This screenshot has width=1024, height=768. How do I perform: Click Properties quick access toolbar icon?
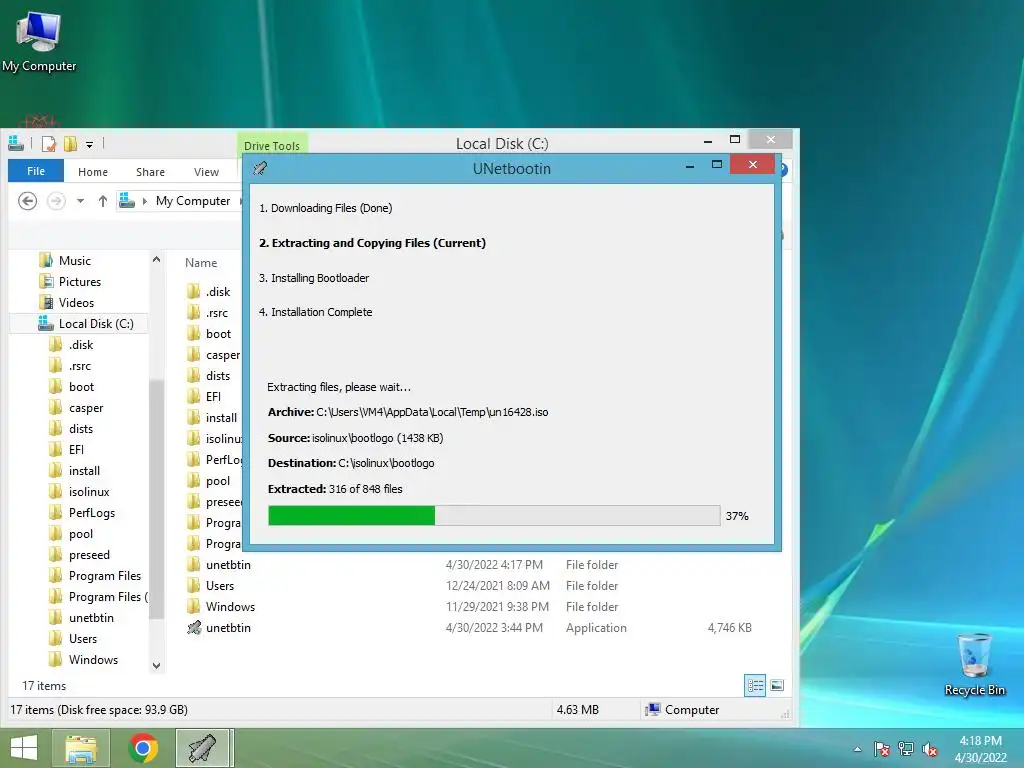[x=49, y=143]
